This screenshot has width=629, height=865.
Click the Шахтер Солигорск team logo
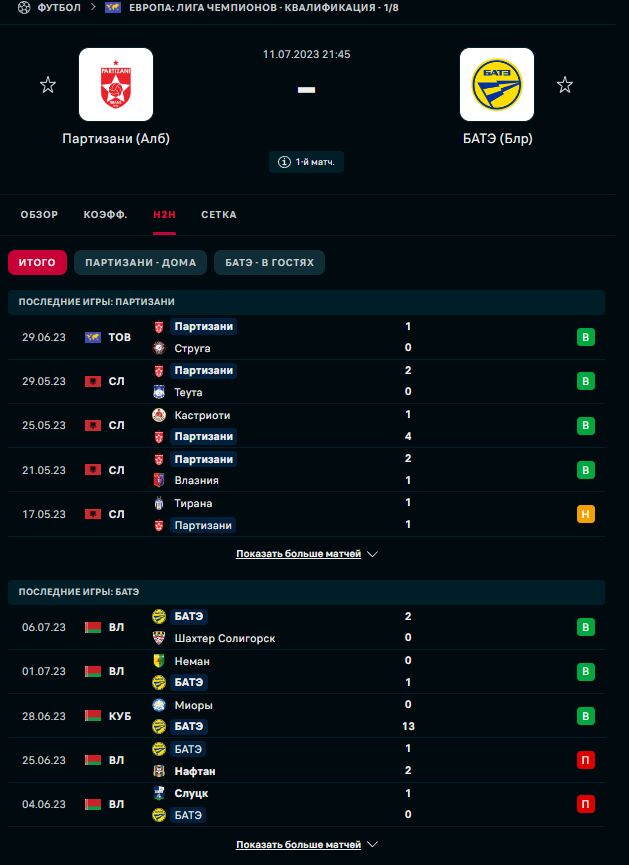click(x=159, y=638)
